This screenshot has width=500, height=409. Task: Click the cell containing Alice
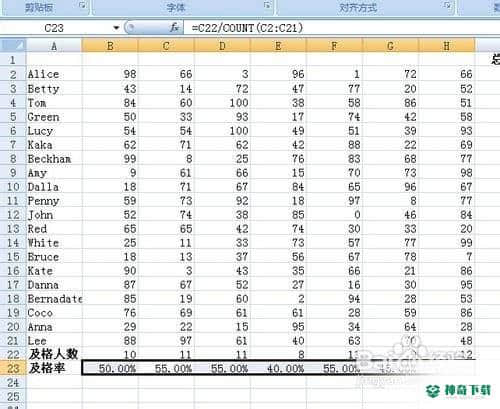click(54, 74)
